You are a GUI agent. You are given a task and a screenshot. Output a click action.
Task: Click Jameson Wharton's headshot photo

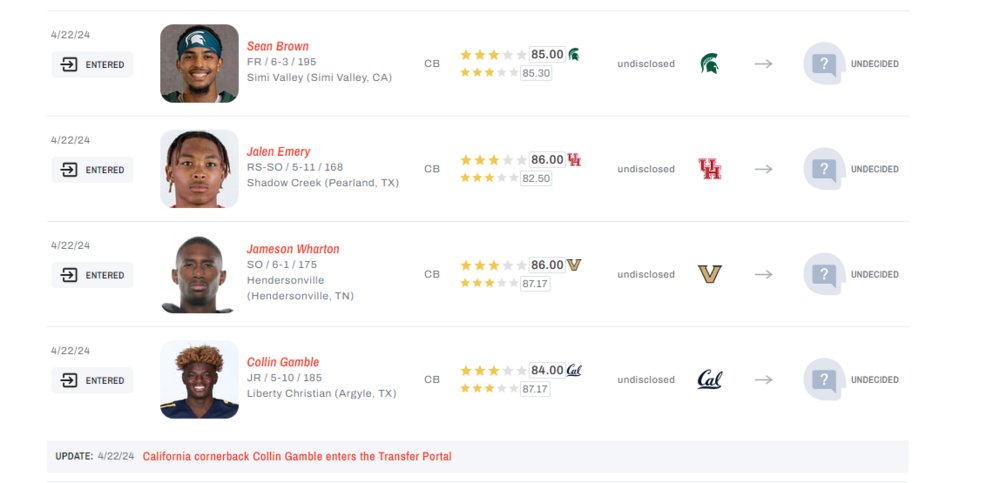[x=199, y=274]
